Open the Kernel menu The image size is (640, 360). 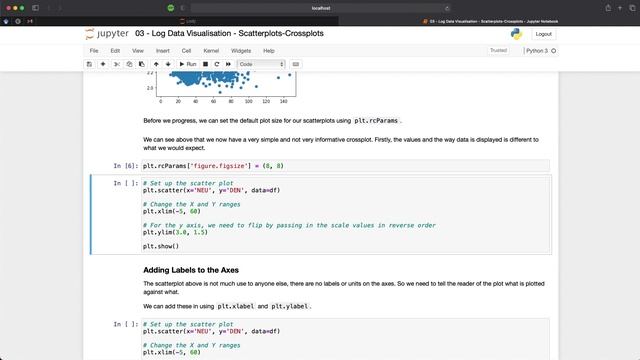coord(211,51)
